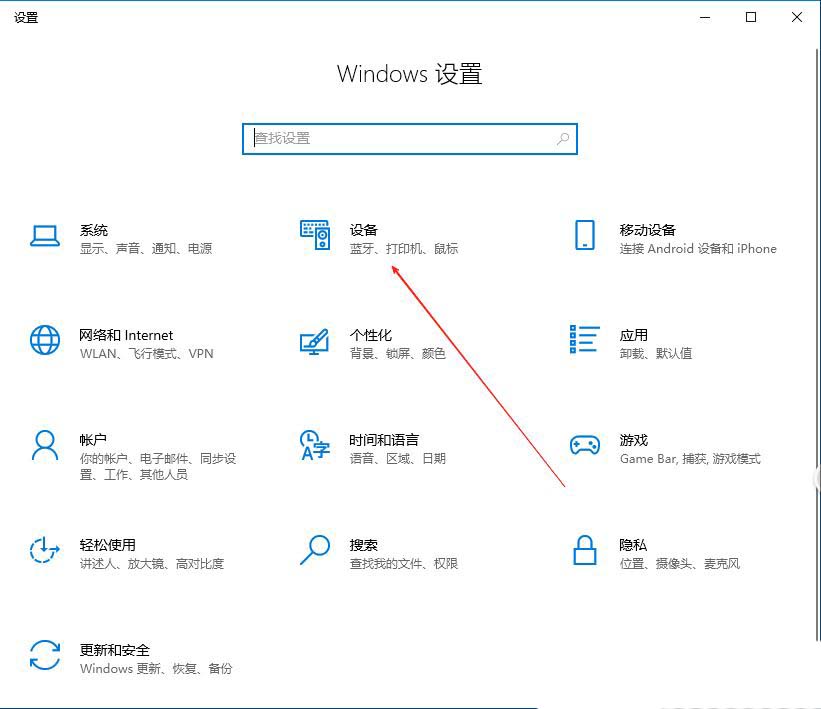Viewport: 821px width, 709px height.
Task: Open the Privacy padlock icon
Action: click(585, 551)
